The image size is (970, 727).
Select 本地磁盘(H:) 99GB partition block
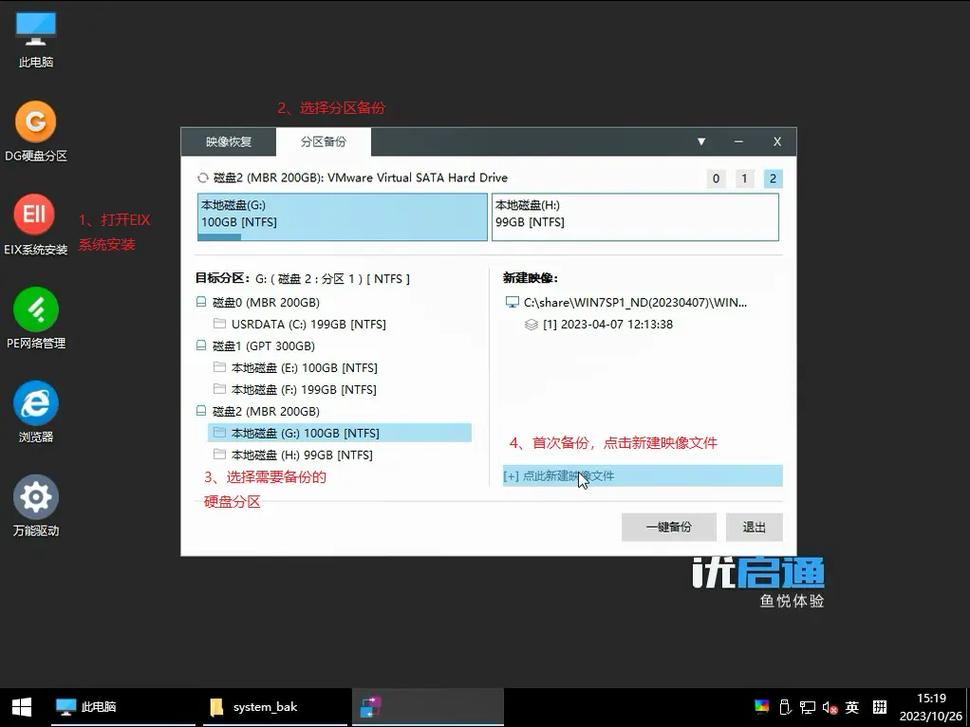(635, 217)
